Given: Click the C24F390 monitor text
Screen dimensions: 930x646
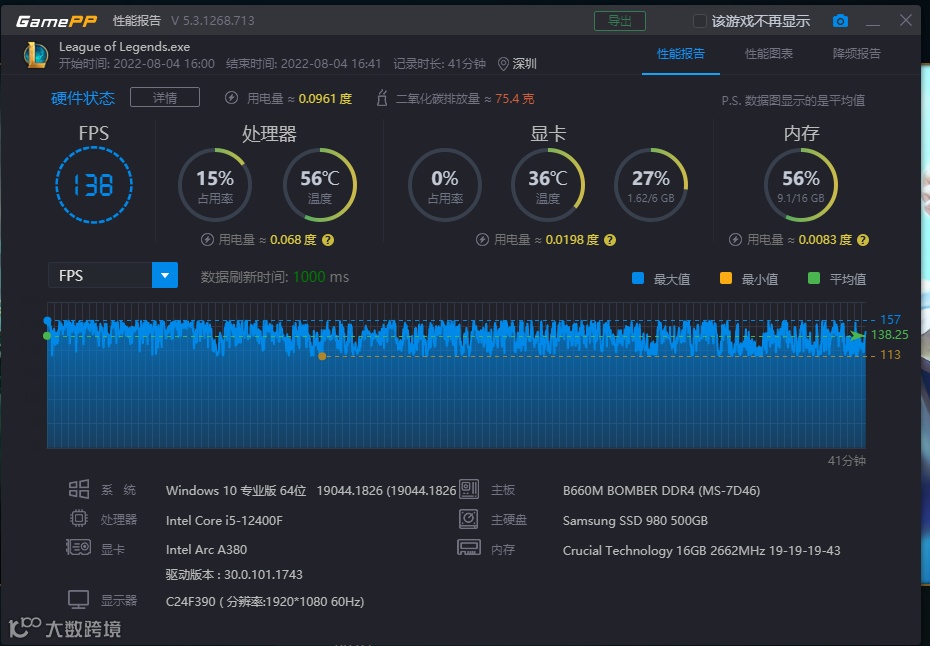Looking at the screenshot, I should coord(265,602).
